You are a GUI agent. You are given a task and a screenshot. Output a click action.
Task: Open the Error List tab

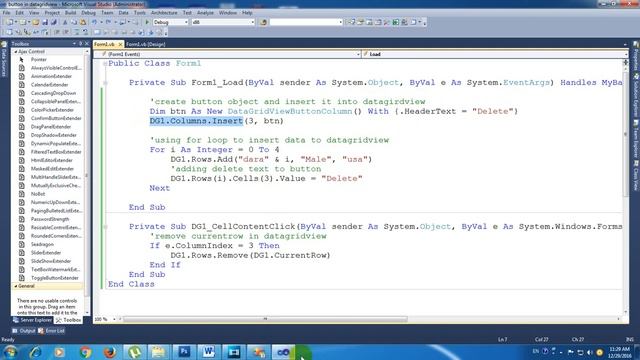[x=51, y=331]
